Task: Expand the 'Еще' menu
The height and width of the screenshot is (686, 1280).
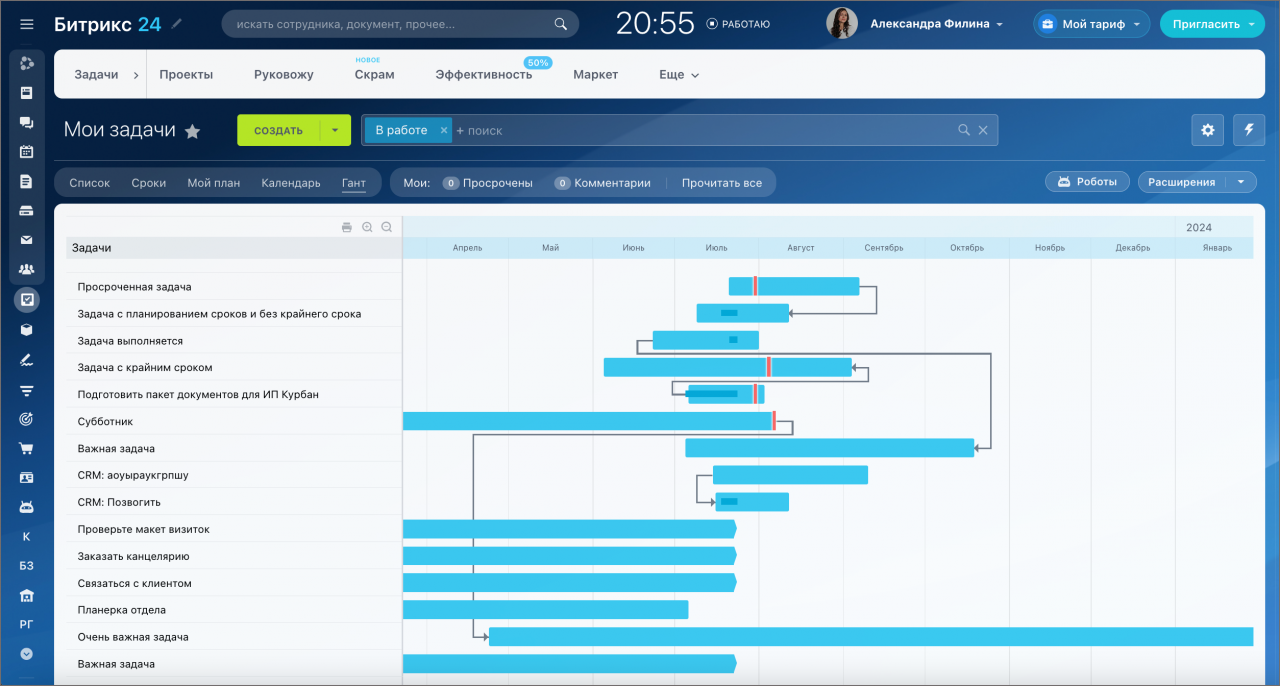Action: tap(679, 75)
